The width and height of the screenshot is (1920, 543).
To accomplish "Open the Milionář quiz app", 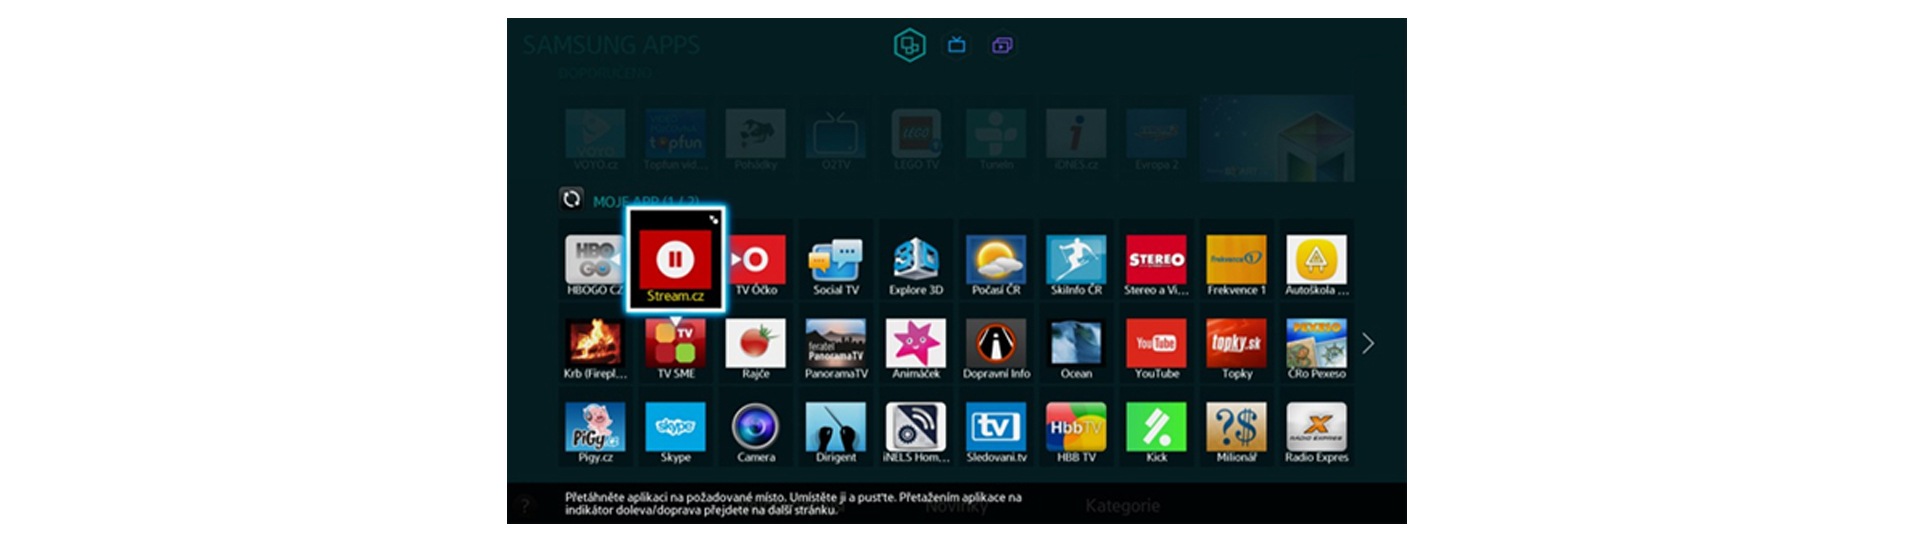I will [x=1237, y=433].
